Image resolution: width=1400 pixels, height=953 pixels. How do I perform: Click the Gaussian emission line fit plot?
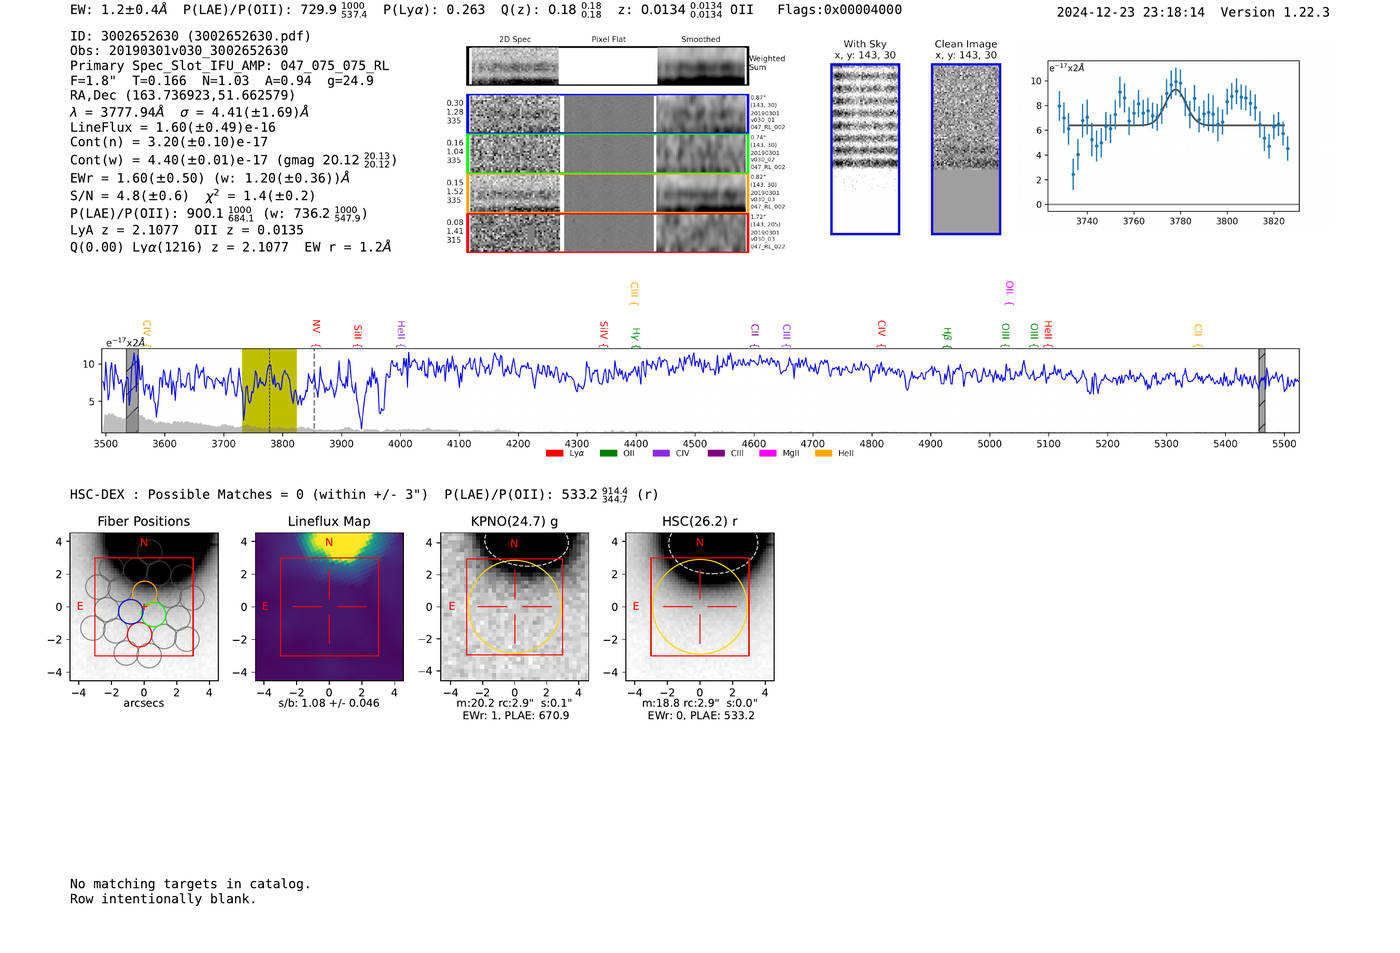tap(1173, 137)
